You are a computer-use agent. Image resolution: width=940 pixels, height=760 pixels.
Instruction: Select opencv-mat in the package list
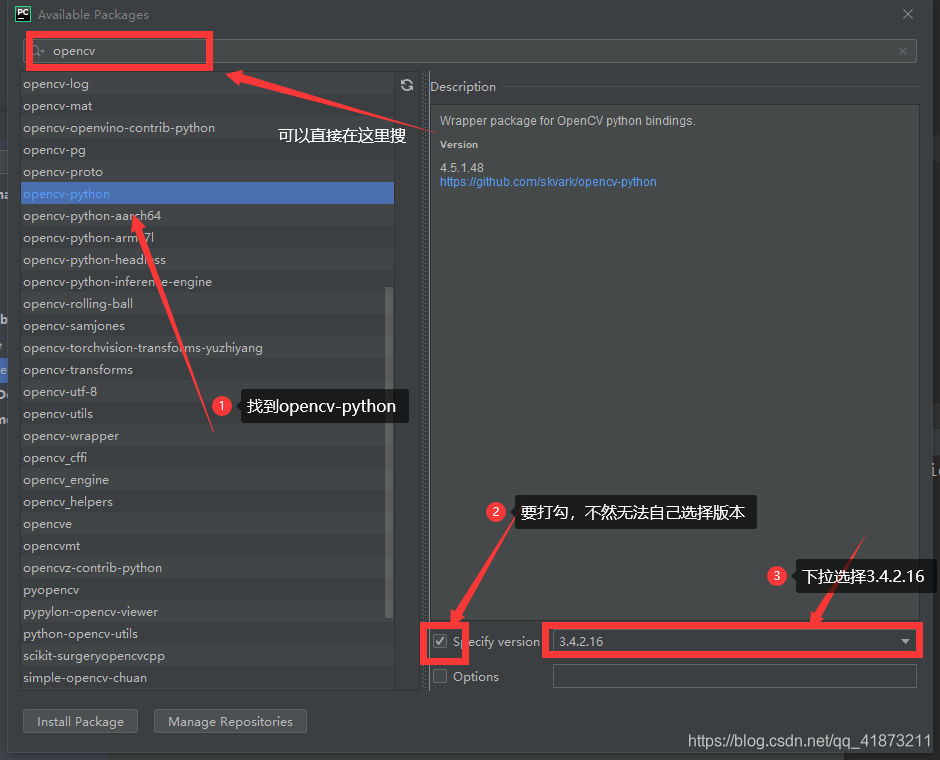pyautogui.click(x=207, y=106)
